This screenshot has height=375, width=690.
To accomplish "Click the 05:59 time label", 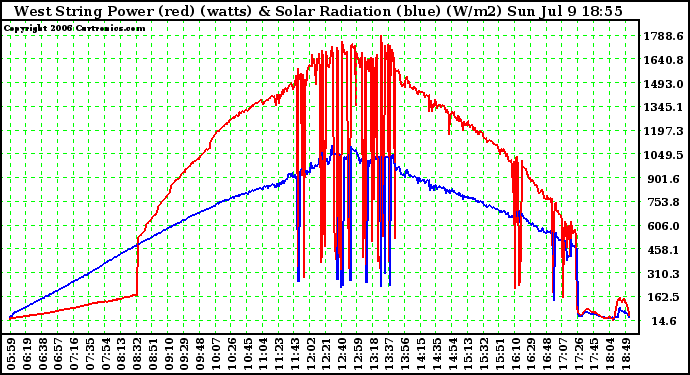I will point(11,354).
